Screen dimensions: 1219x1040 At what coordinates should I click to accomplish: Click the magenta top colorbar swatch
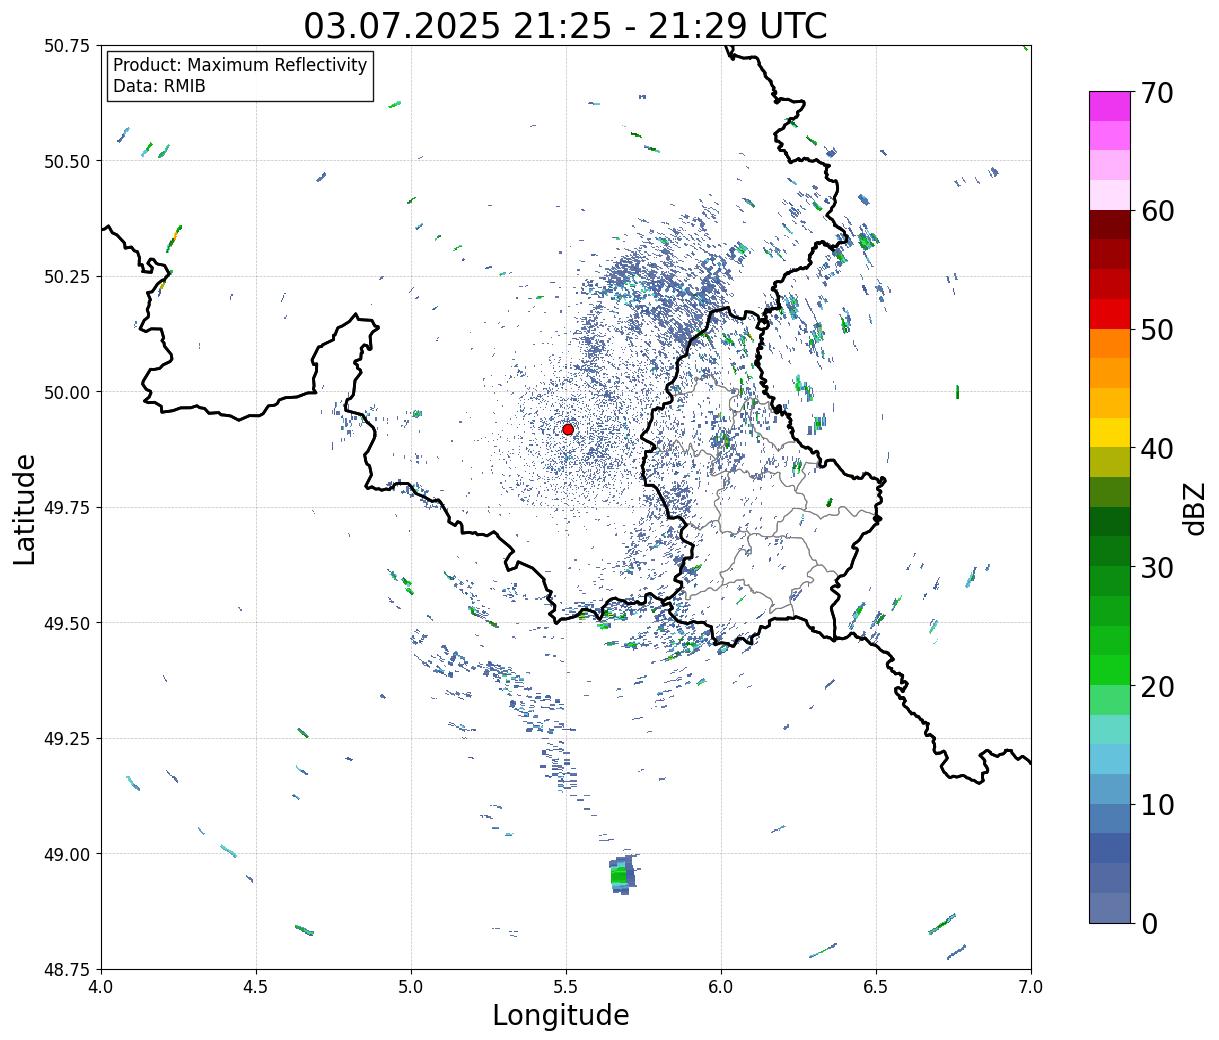1110,106
